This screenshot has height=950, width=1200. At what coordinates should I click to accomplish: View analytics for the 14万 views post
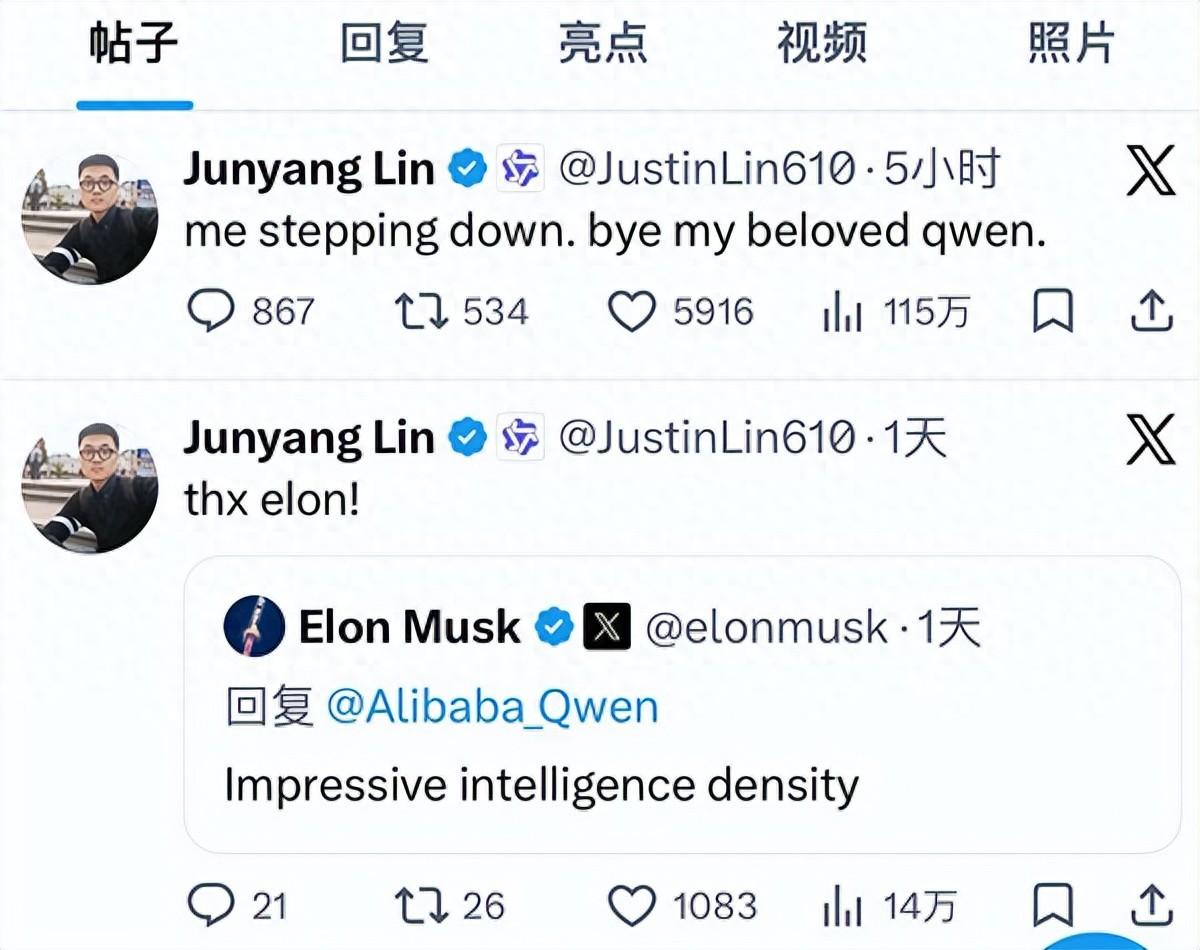click(x=842, y=907)
